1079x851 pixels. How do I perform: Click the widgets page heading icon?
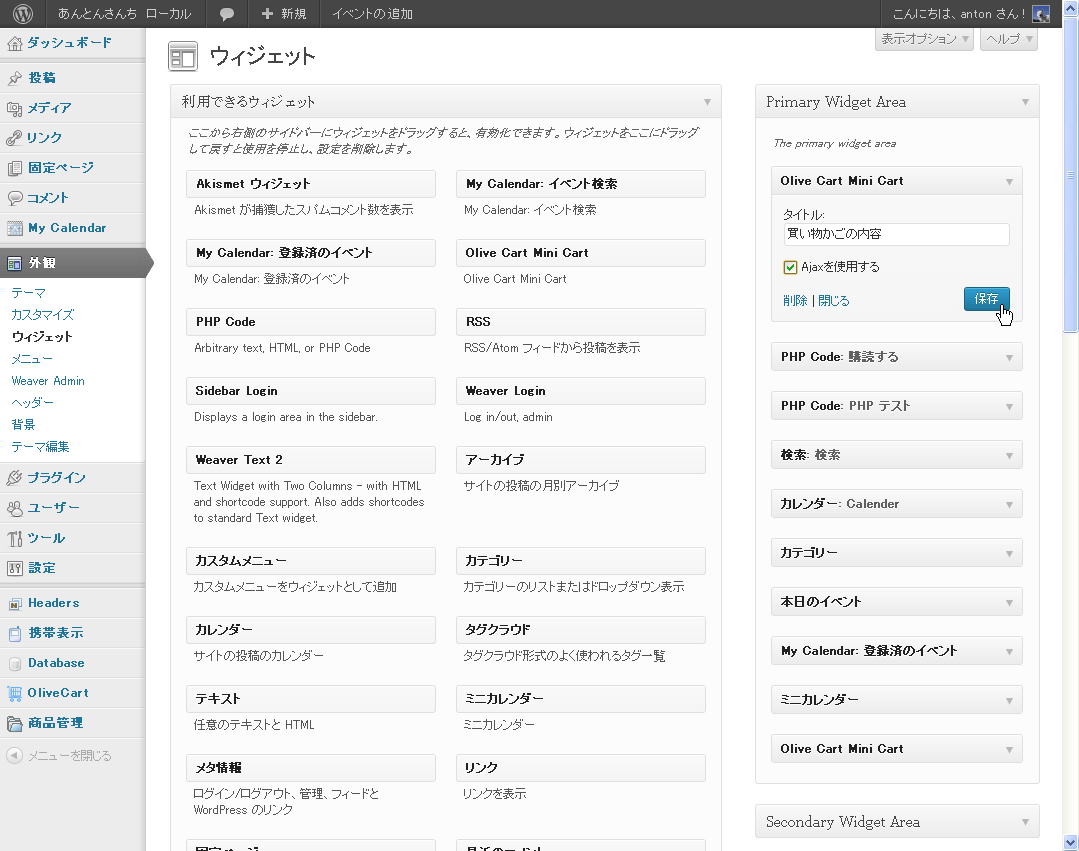[183, 56]
